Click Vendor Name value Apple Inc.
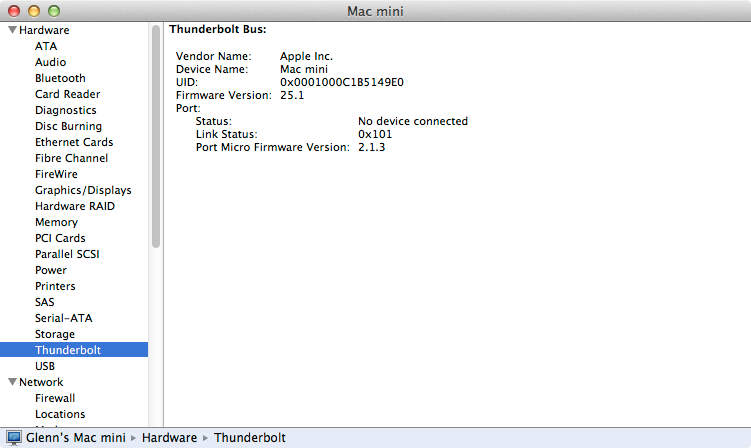The width and height of the screenshot is (751, 448). pos(307,57)
